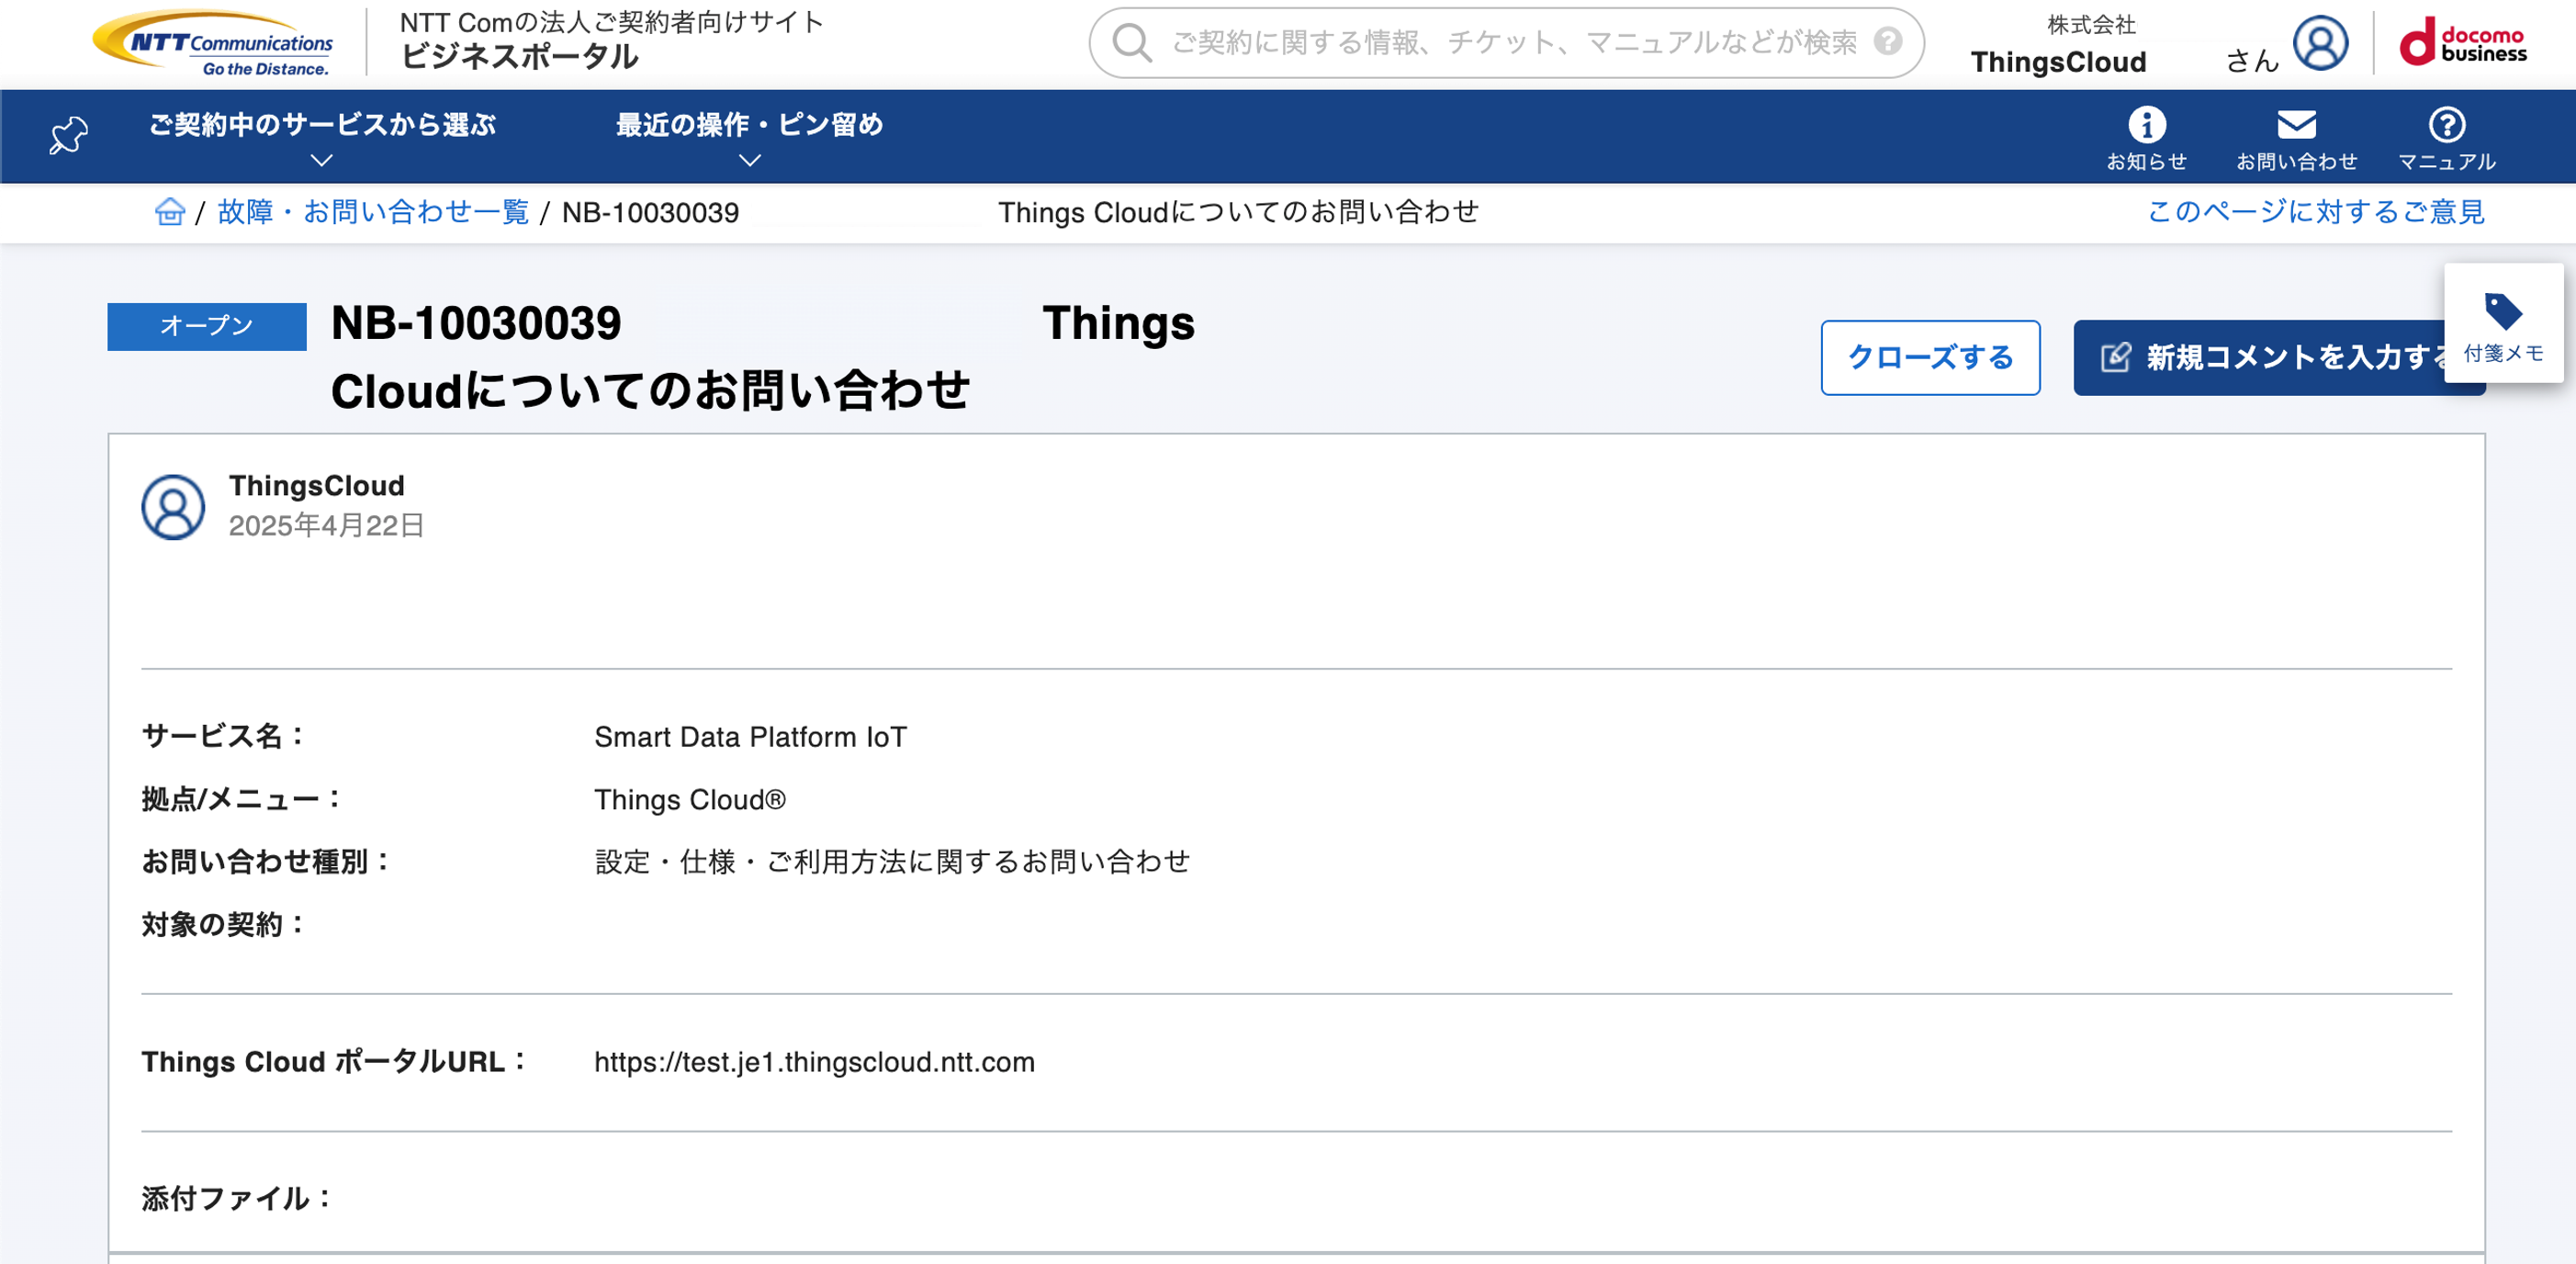Image resolution: width=2576 pixels, height=1264 pixels.
Task: Click NB-10030039 in the breadcrumb
Action: [650, 212]
